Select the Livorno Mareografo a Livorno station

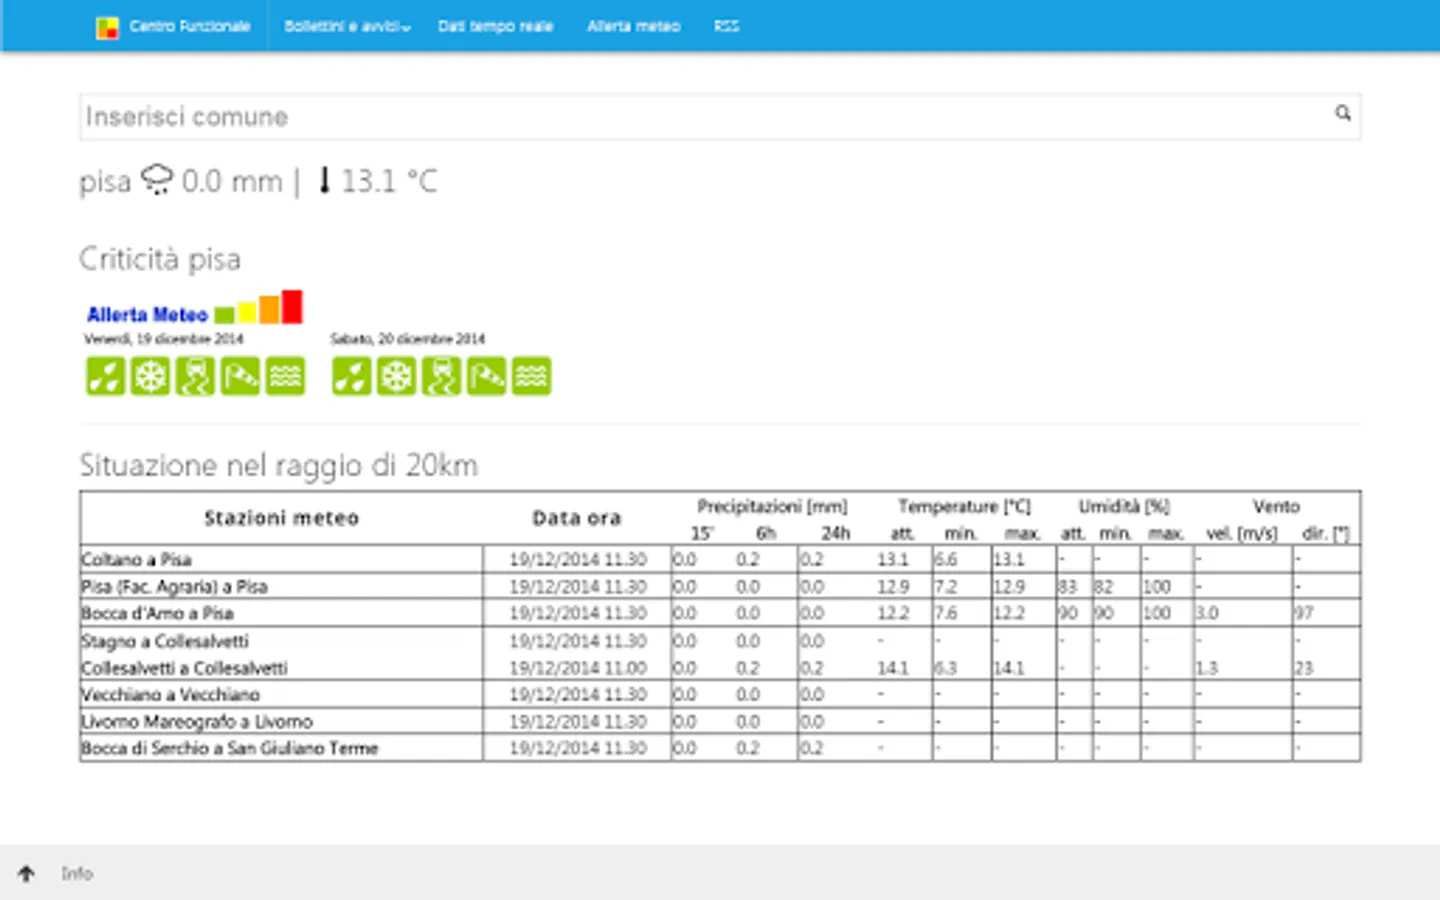tap(197, 721)
